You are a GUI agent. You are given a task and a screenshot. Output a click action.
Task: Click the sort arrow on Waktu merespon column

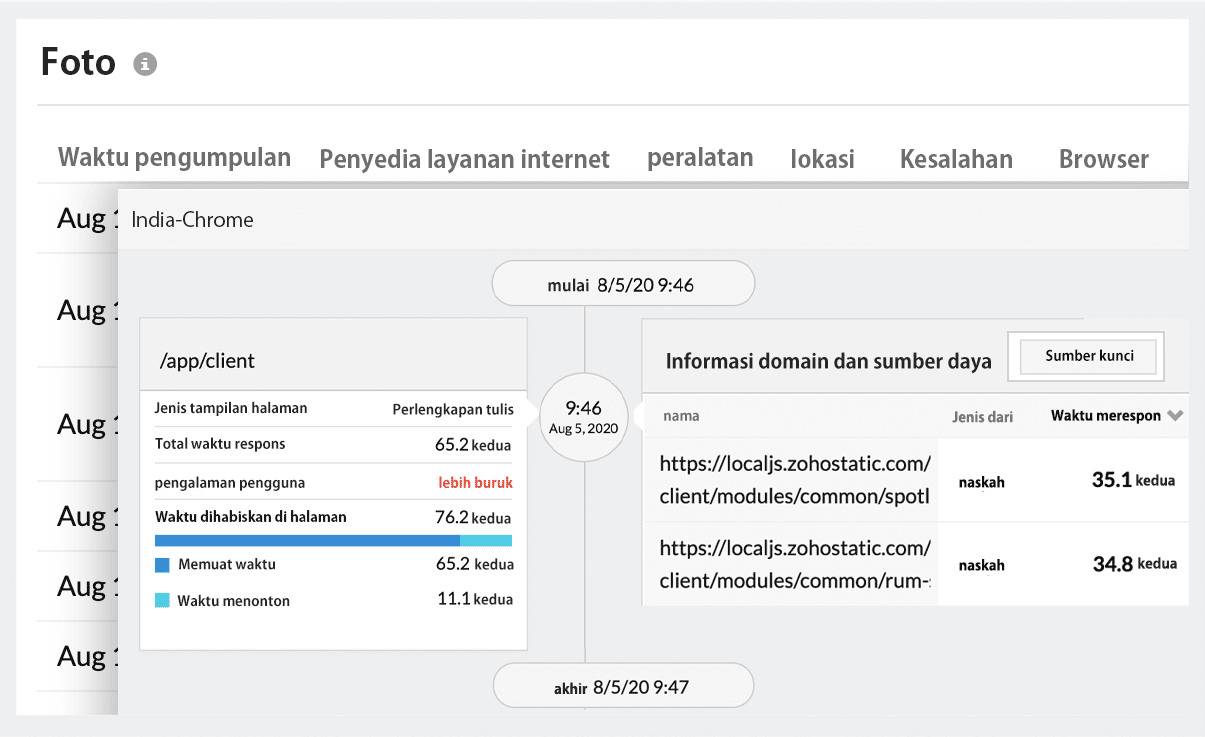[x=1178, y=416]
